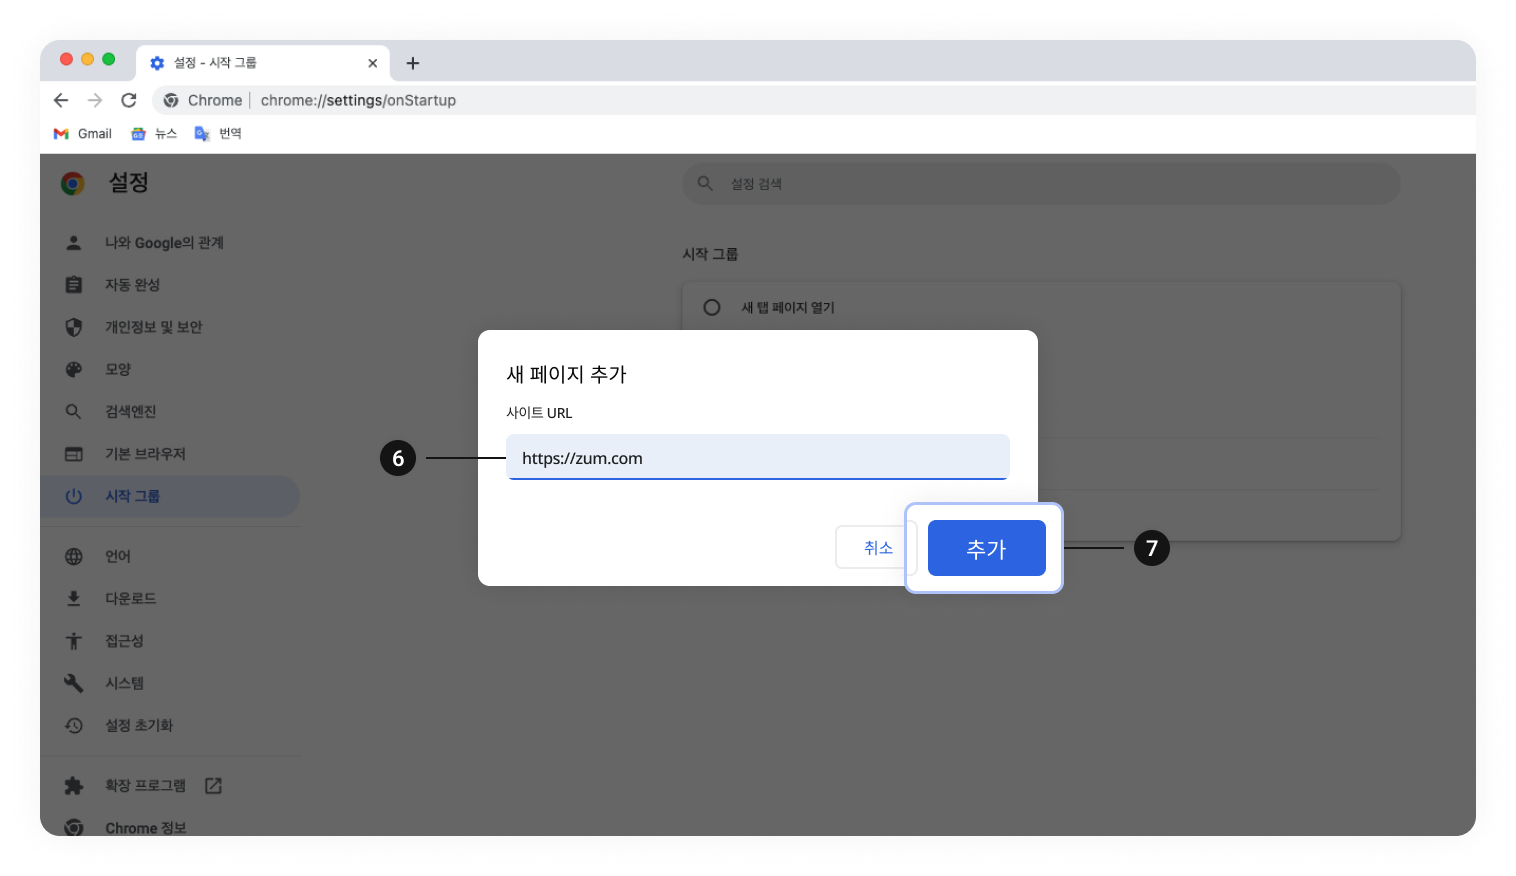The width and height of the screenshot is (1516, 876).
Task: Click the 추가 button to confirm
Action: [986, 548]
